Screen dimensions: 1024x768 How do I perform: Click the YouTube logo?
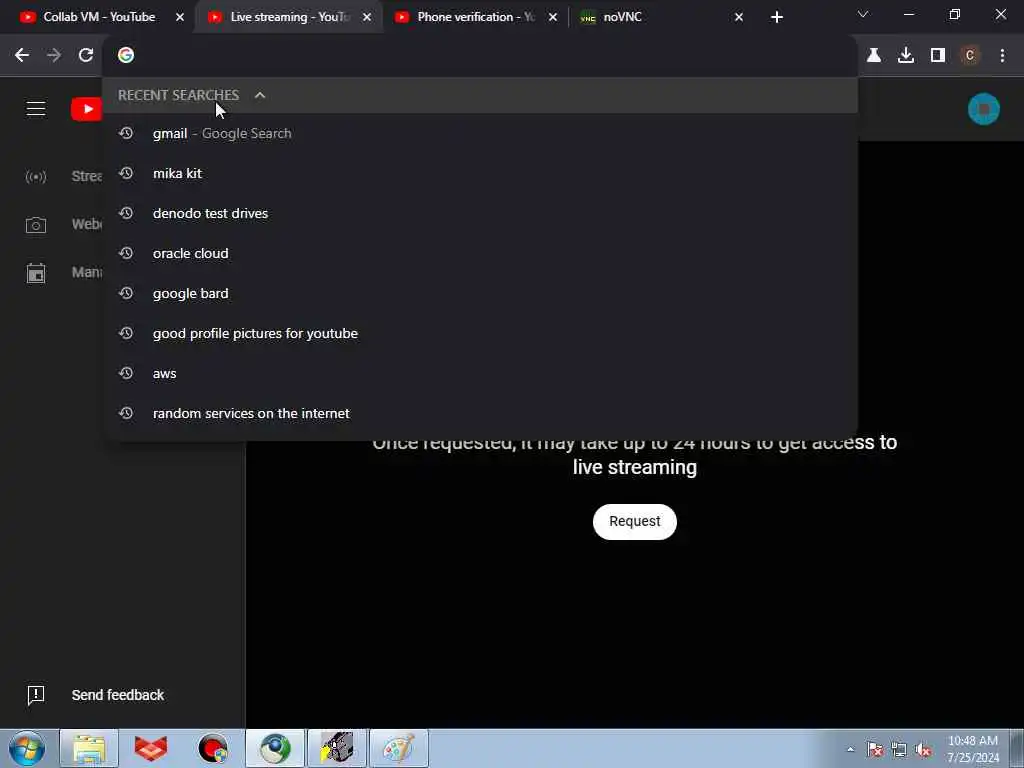tap(86, 109)
